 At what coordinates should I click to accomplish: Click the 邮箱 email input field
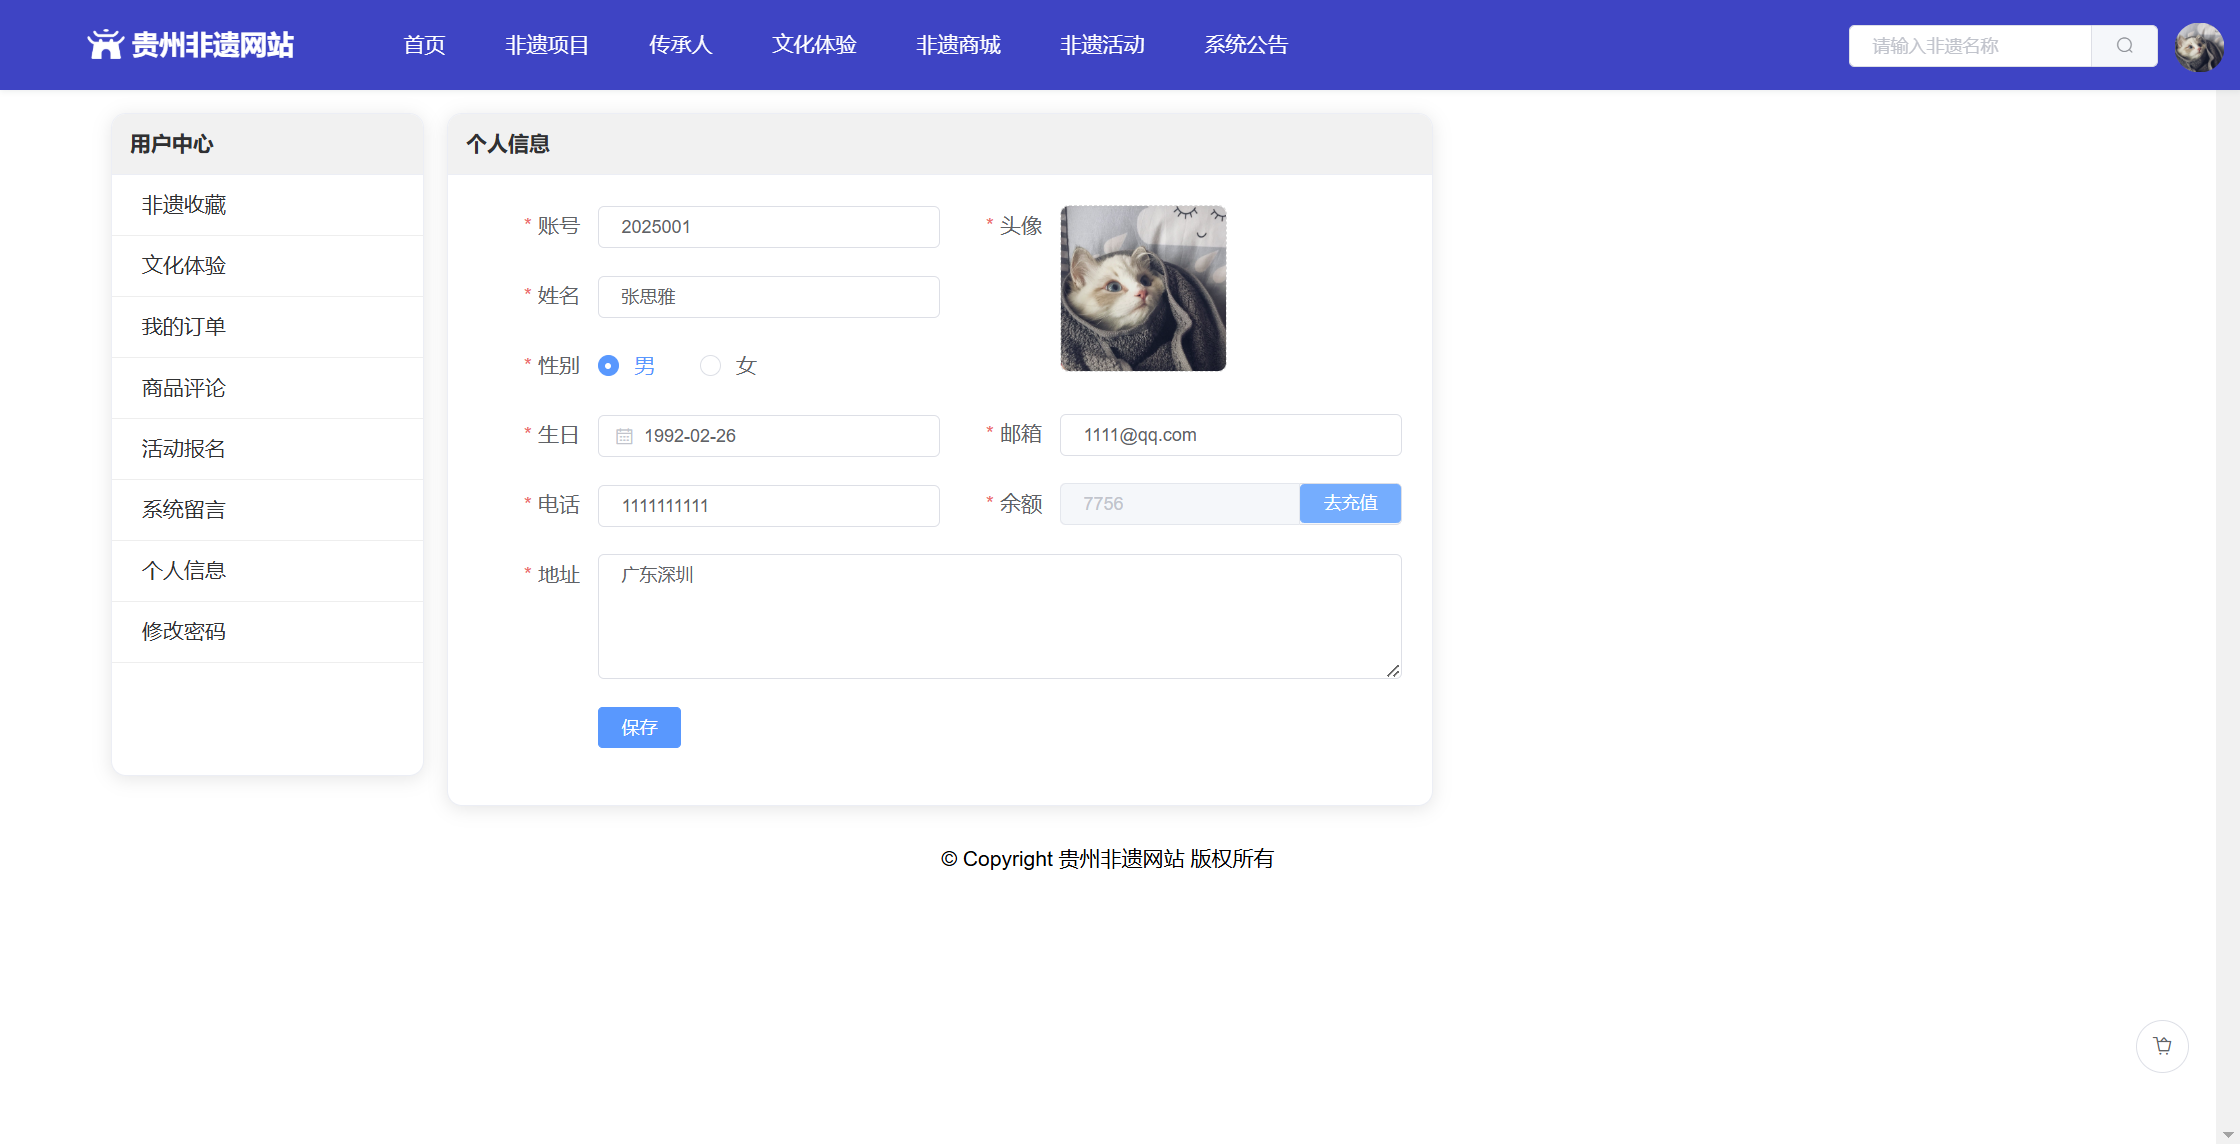1230,435
